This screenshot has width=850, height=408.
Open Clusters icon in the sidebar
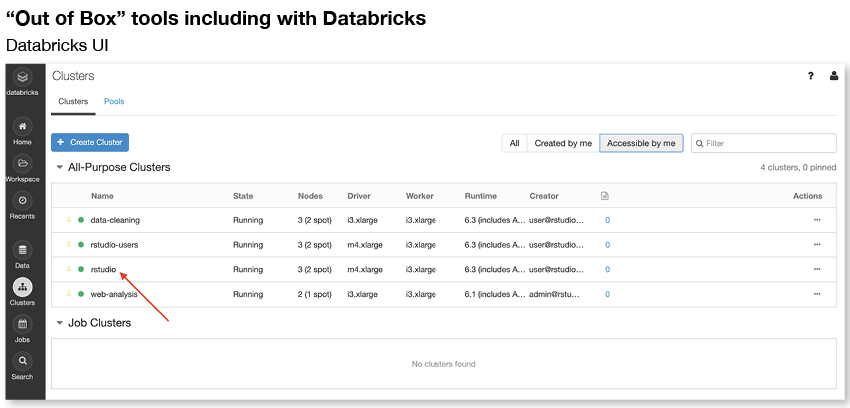22,287
